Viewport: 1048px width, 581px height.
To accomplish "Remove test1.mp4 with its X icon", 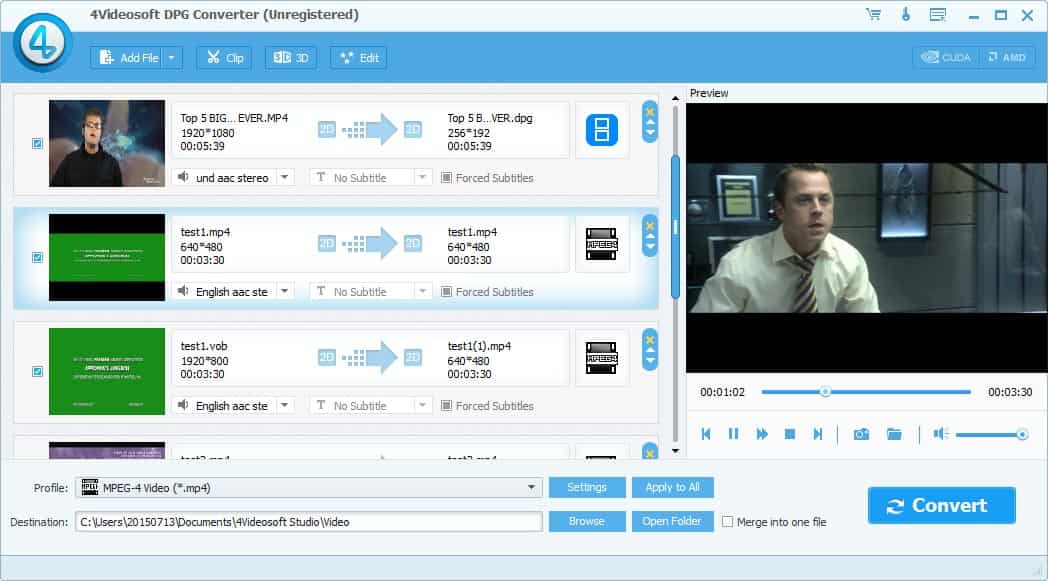I will pos(650,226).
